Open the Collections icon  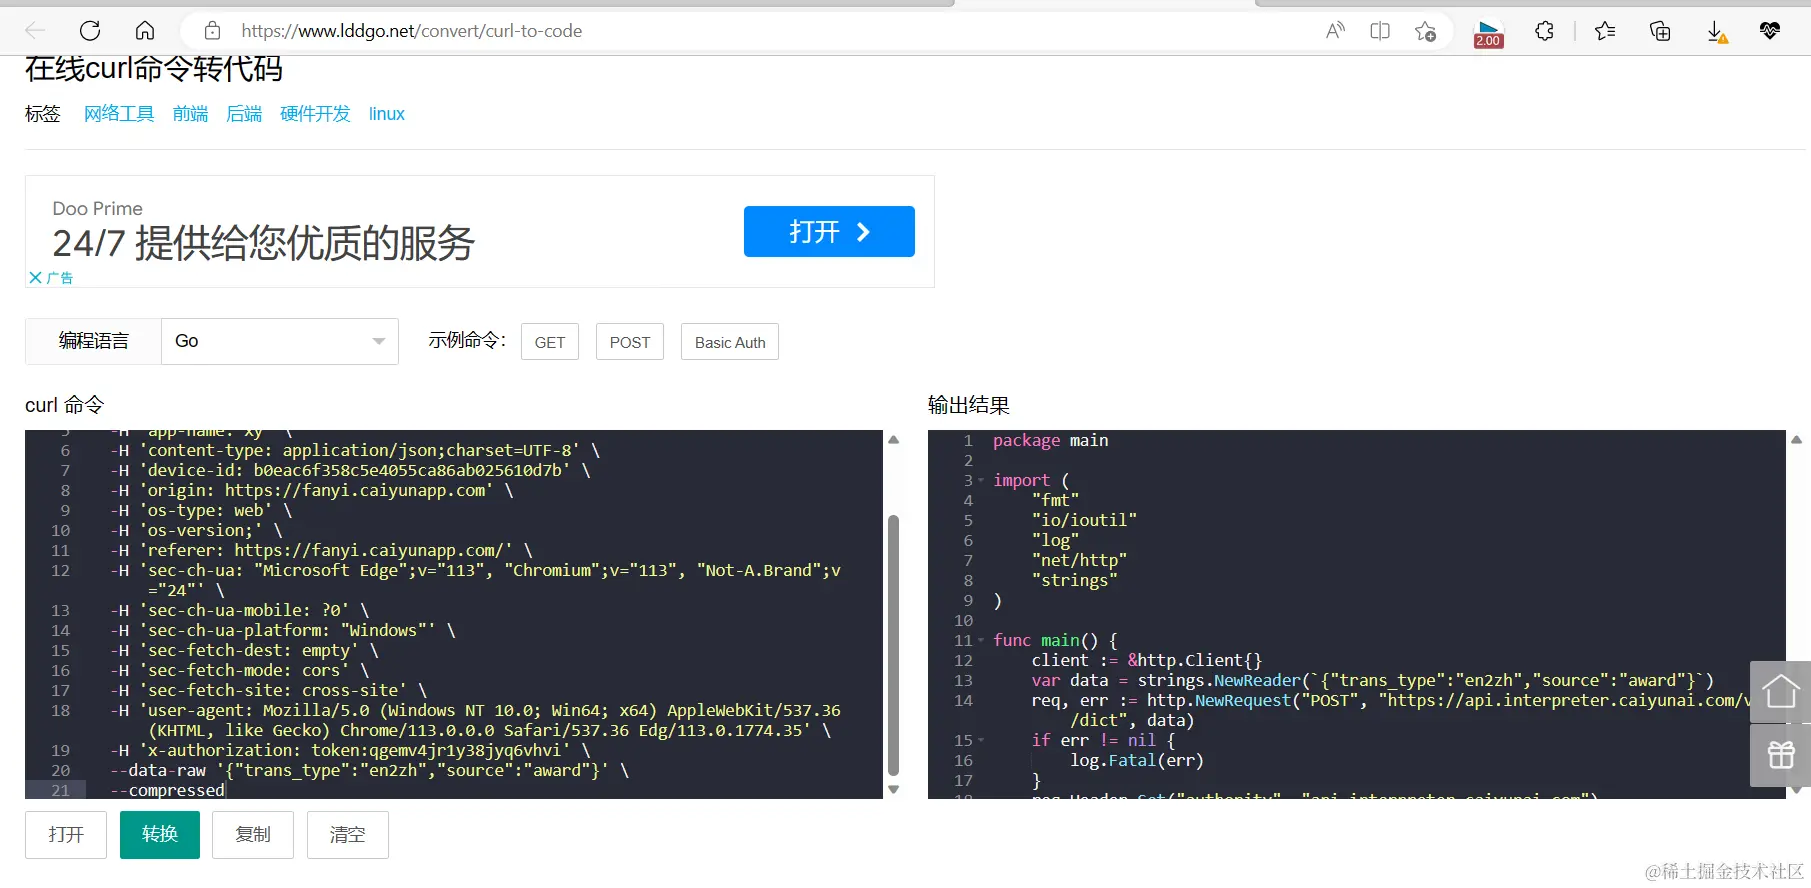click(x=1660, y=31)
